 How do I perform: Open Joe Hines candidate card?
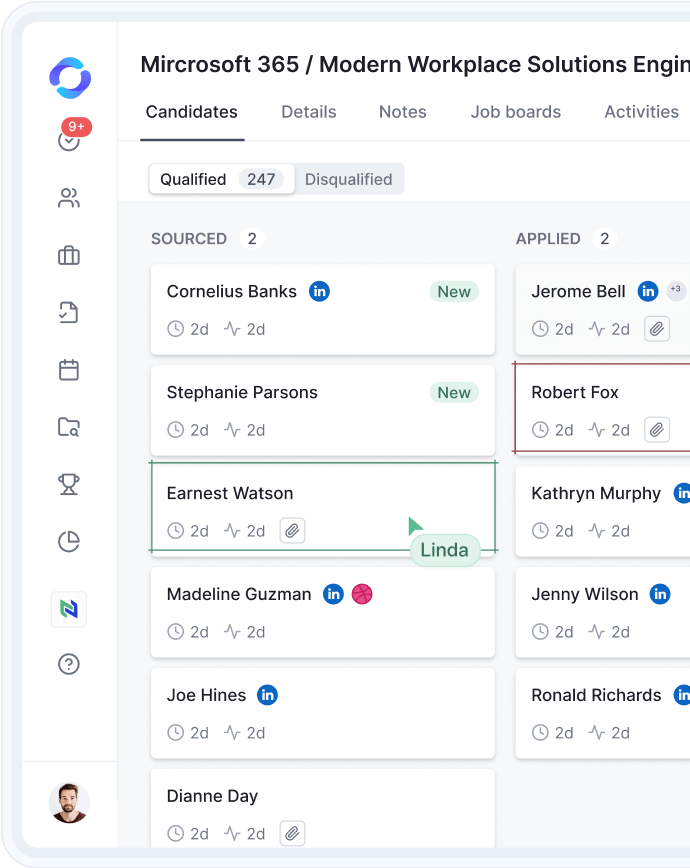pyautogui.click(x=322, y=713)
